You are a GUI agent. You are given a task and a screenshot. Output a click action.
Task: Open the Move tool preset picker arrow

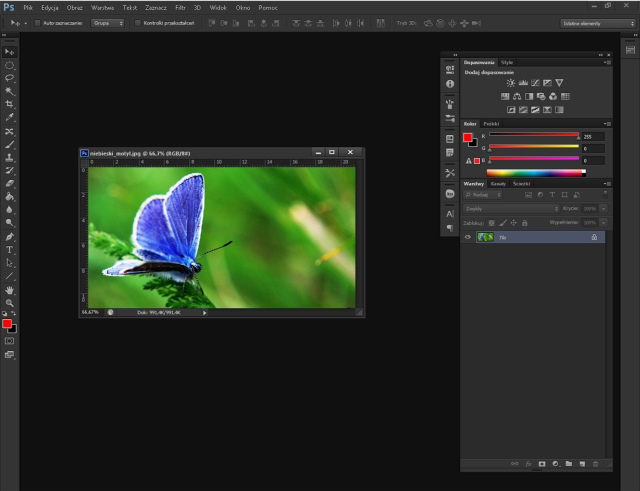pyautogui.click(x=26, y=24)
